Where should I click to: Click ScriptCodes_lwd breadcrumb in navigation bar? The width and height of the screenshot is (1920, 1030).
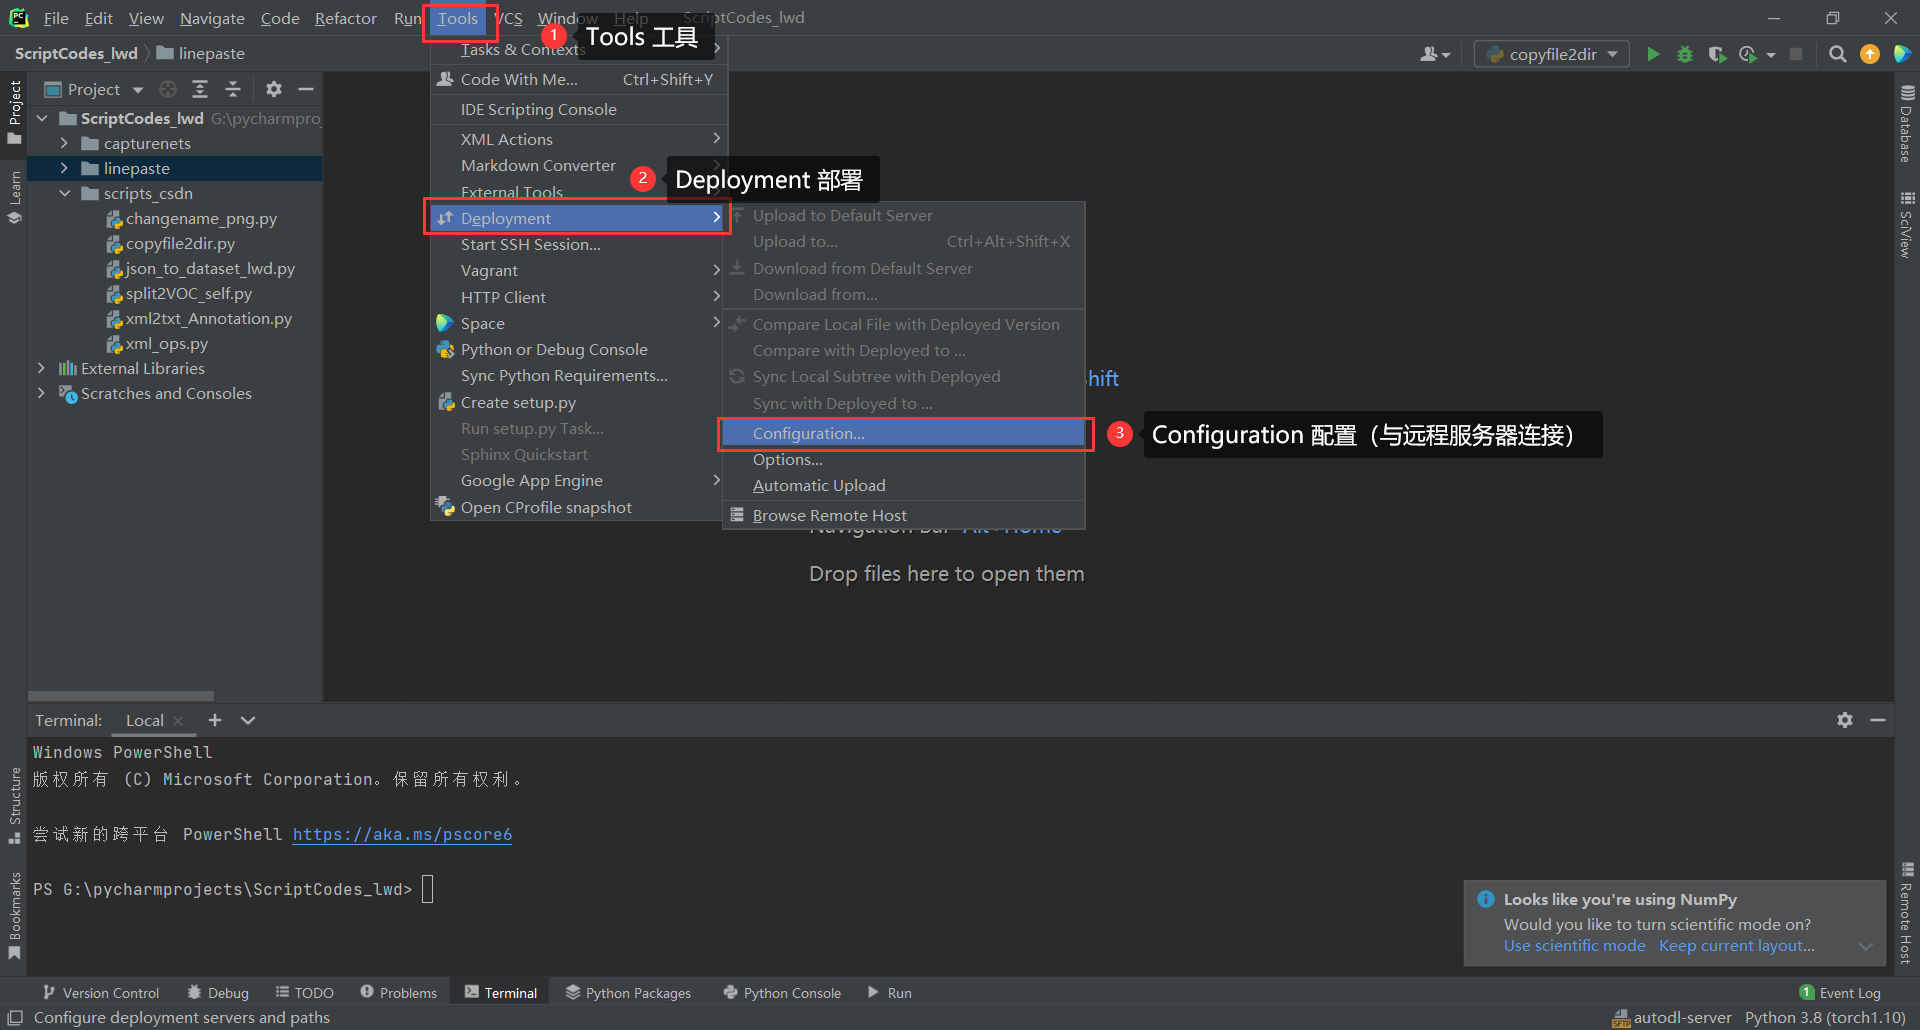pyautogui.click(x=76, y=53)
